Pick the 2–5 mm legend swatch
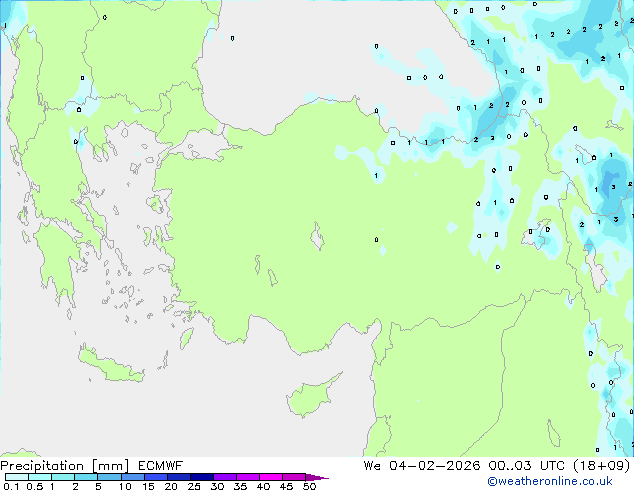The image size is (634, 490). [x=86, y=477]
